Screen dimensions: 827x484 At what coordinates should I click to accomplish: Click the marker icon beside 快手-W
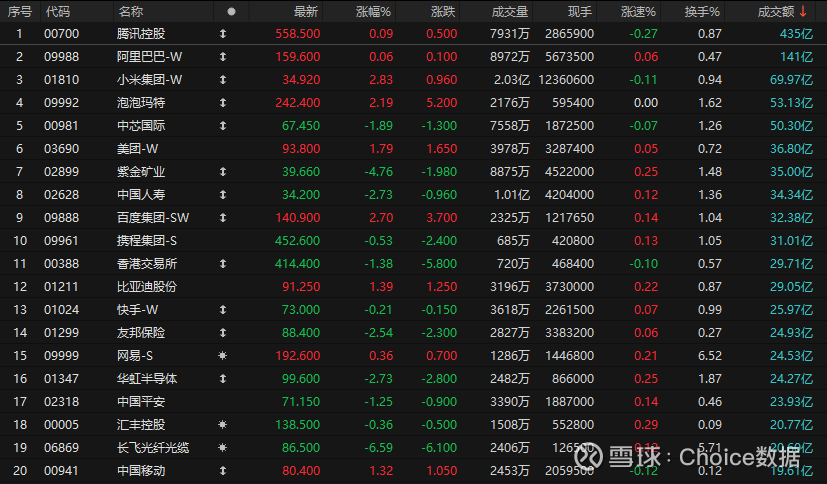[x=223, y=309]
